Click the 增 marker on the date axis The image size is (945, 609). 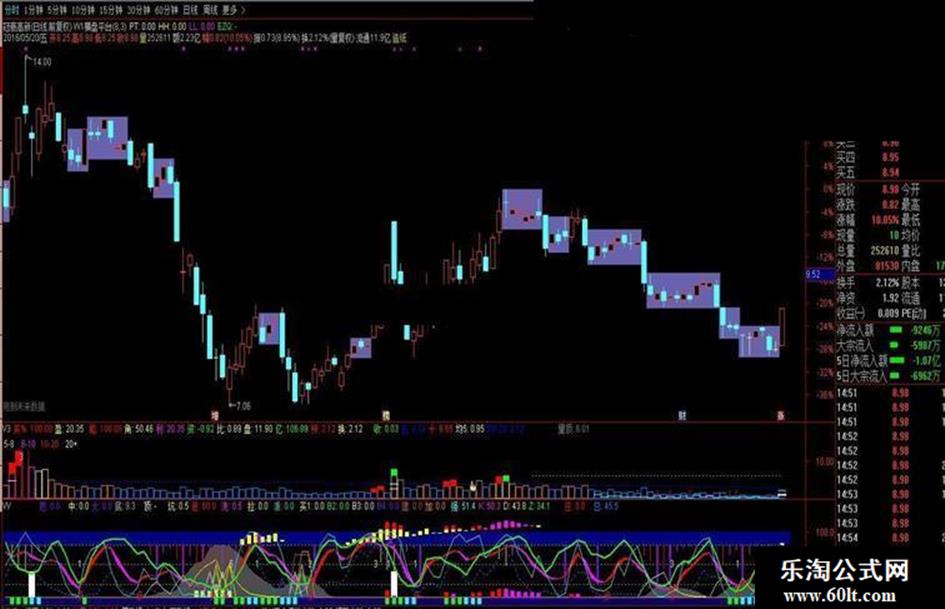click(x=215, y=415)
